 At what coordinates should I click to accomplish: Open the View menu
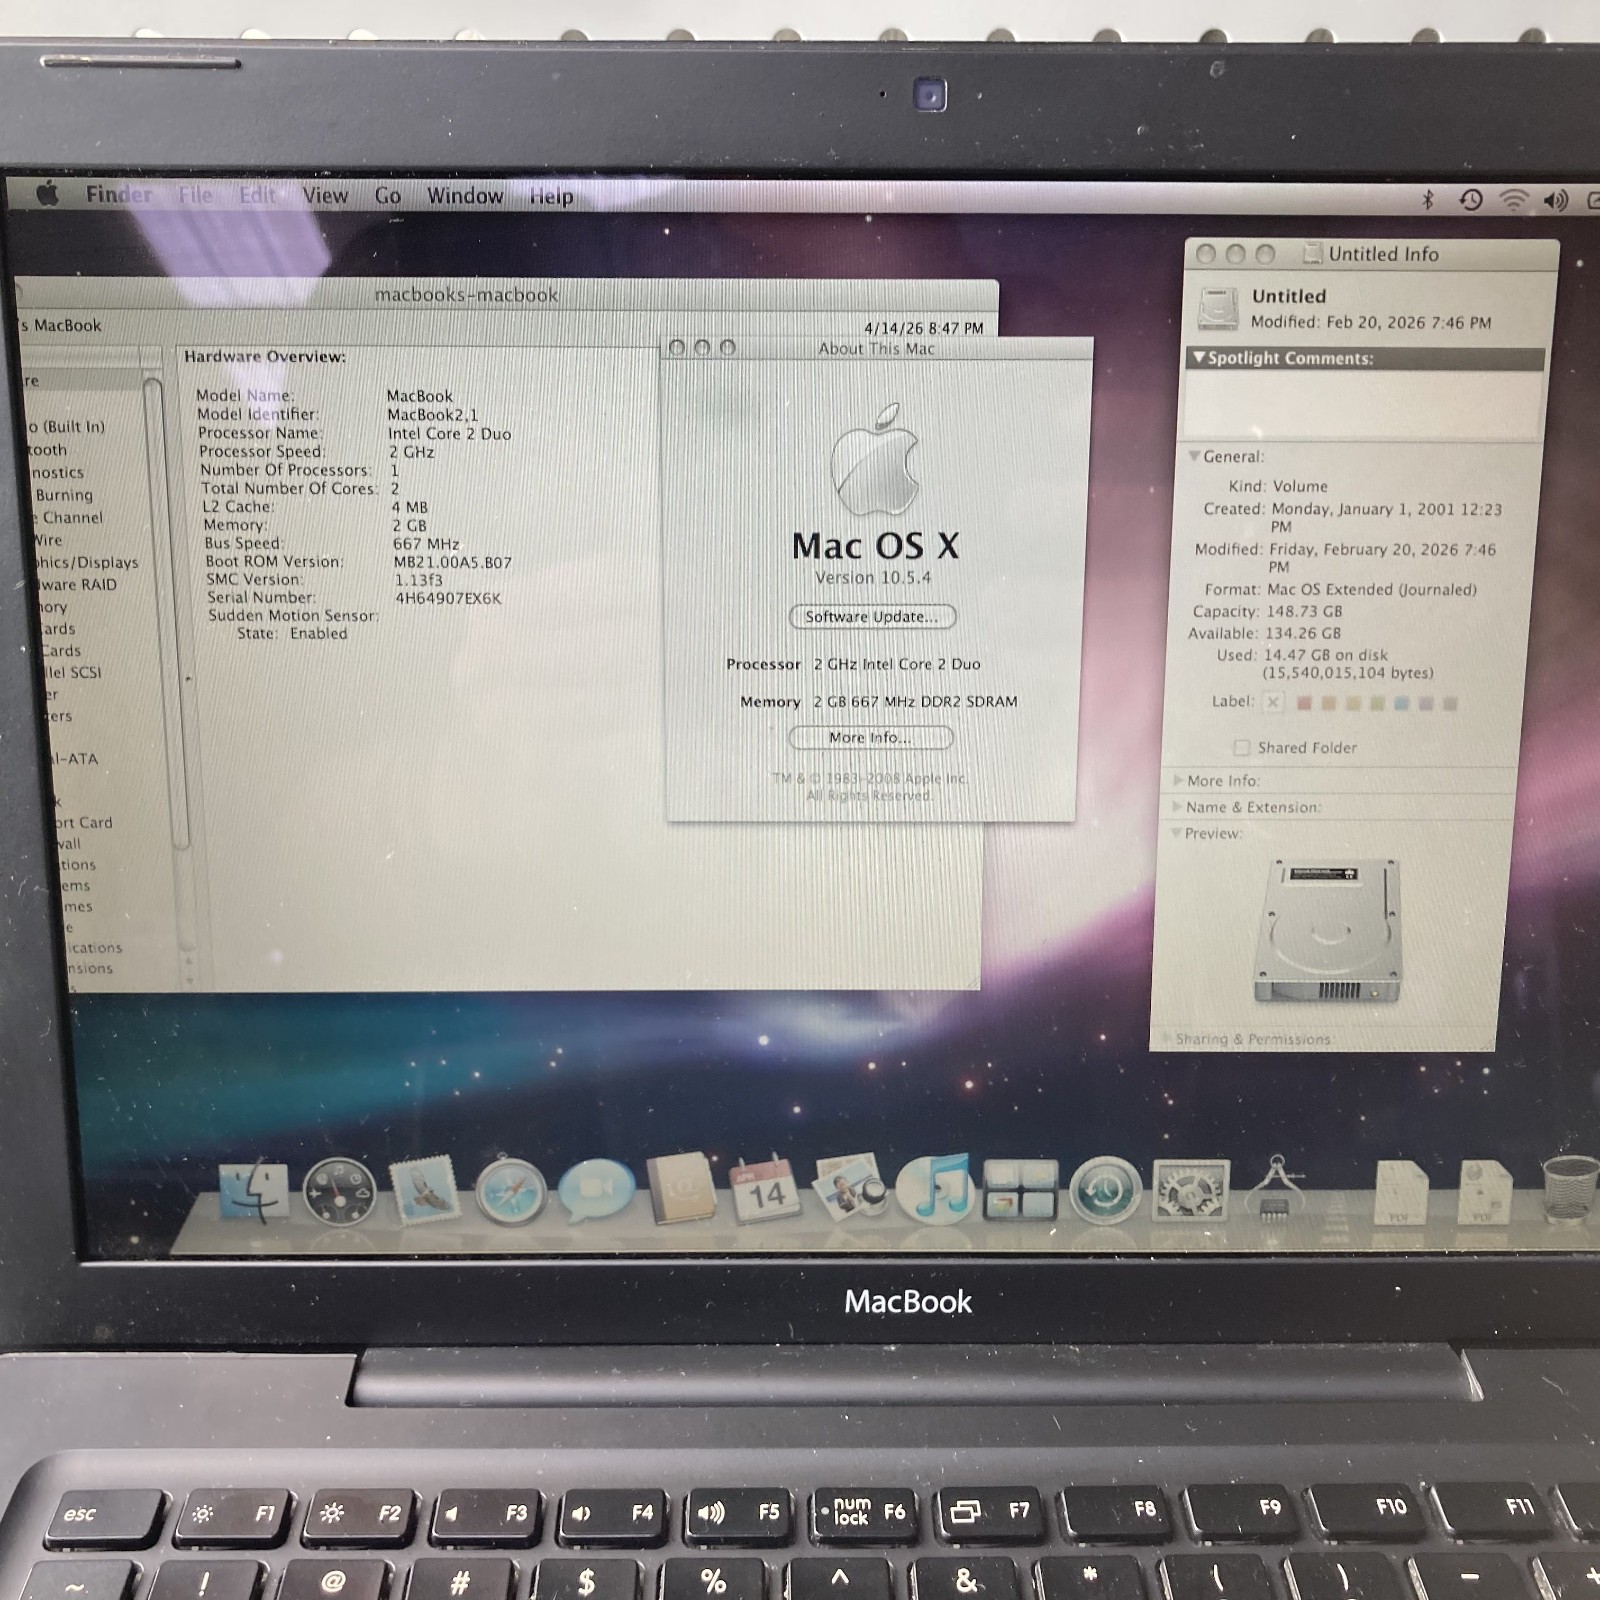pos(325,195)
